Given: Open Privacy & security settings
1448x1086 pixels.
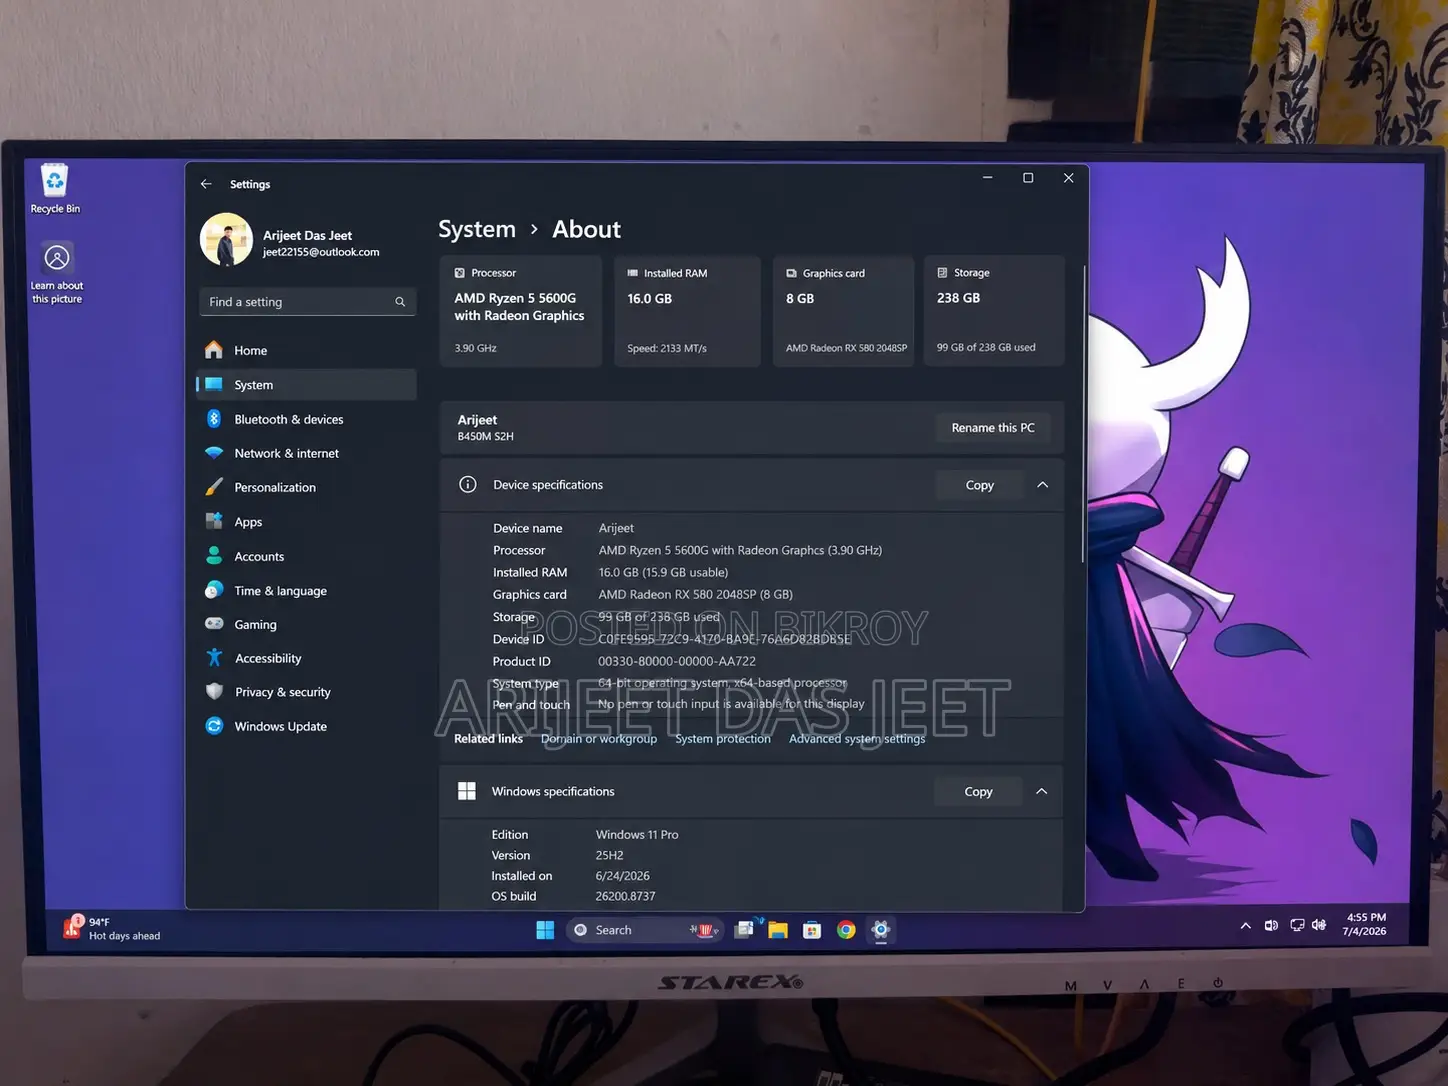Looking at the screenshot, I should 306,692.
